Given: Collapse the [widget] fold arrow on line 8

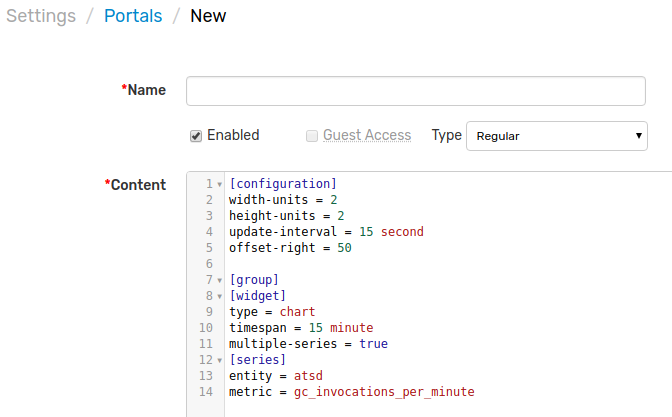Looking at the screenshot, I should pyautogui.click(x=219, y=297).
